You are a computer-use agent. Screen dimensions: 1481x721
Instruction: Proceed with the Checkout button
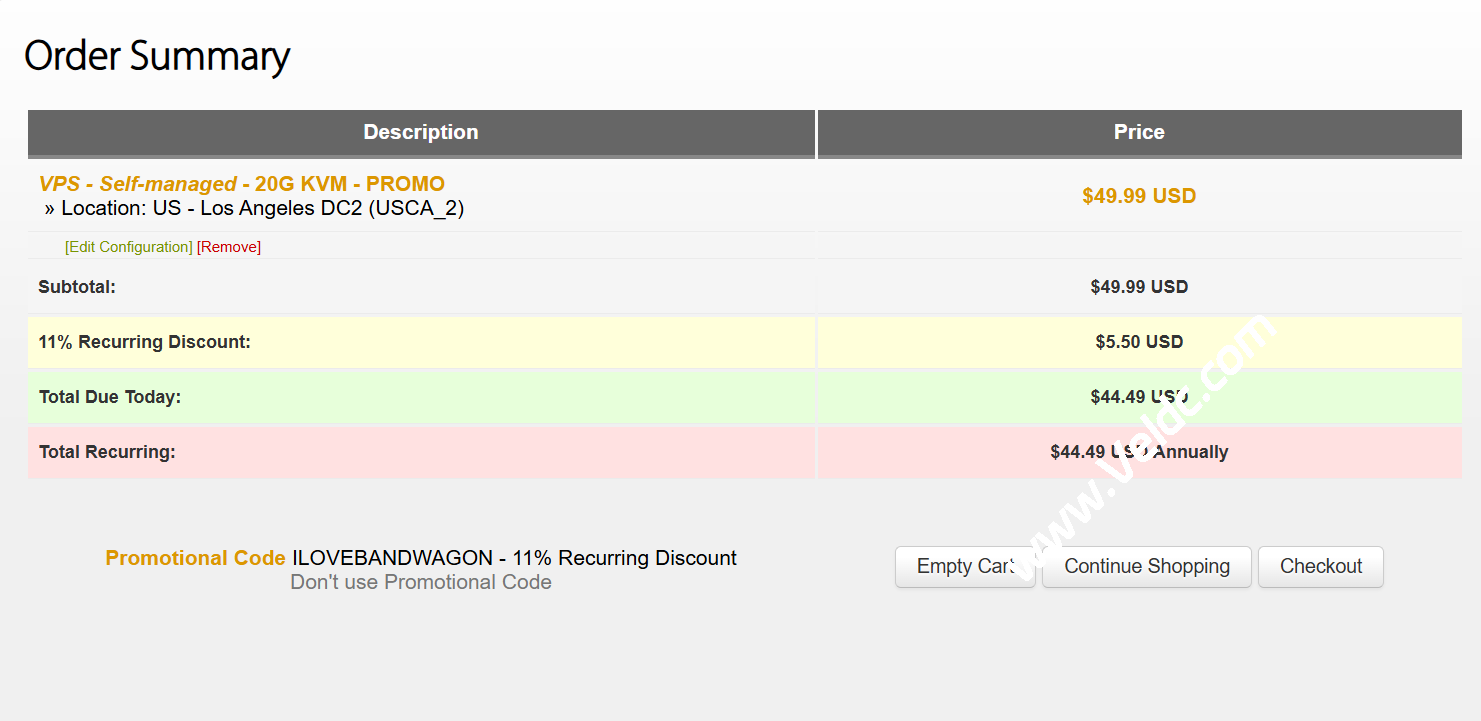tap(1320, 566)
